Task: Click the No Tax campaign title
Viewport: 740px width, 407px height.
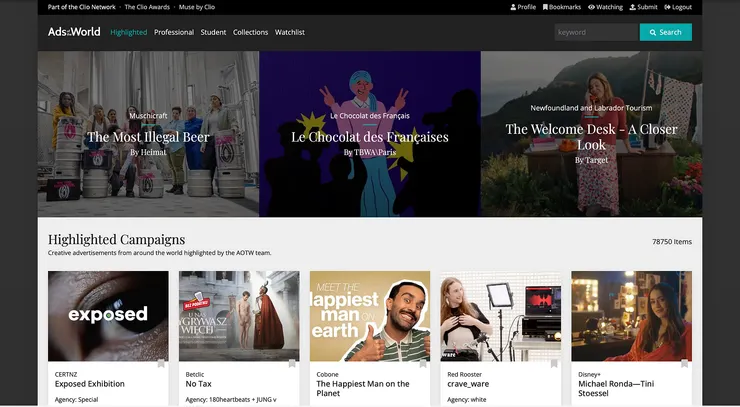Action: 199,384
